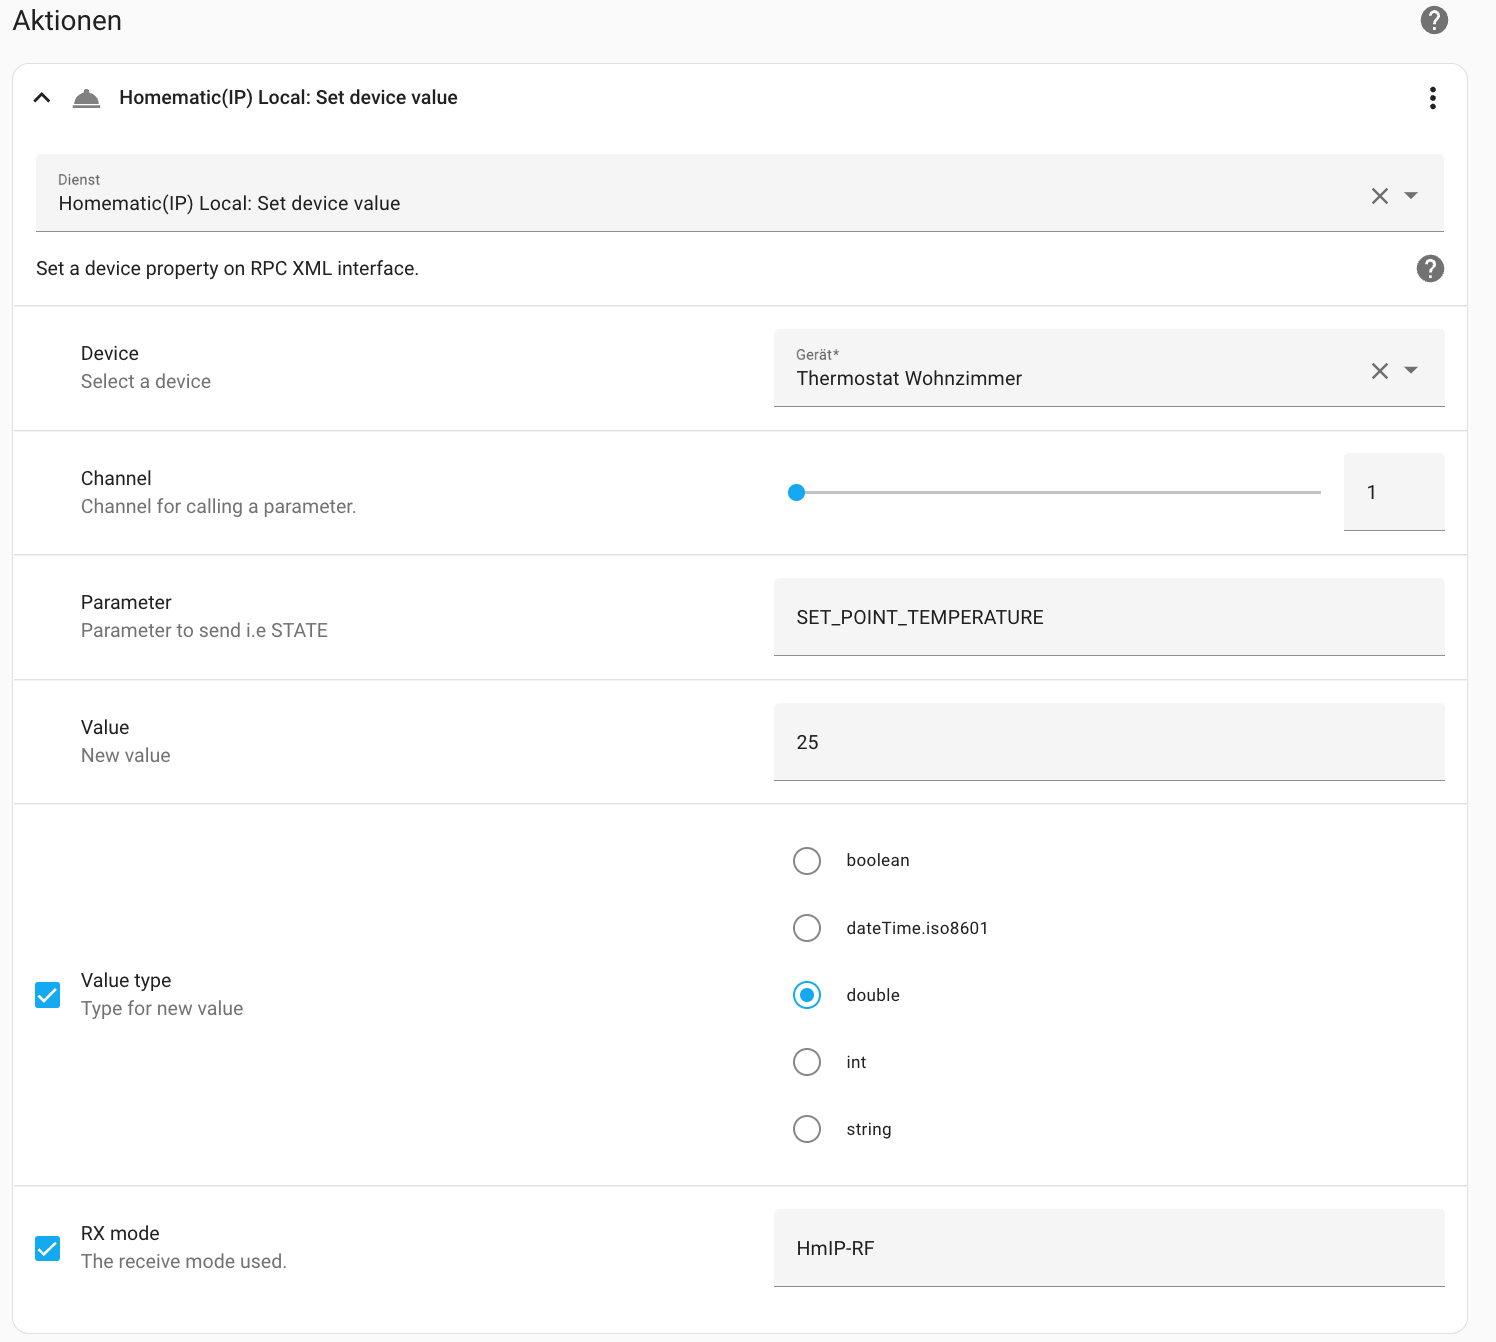
Task: Open help for Set device value description
Action: 1430,268
